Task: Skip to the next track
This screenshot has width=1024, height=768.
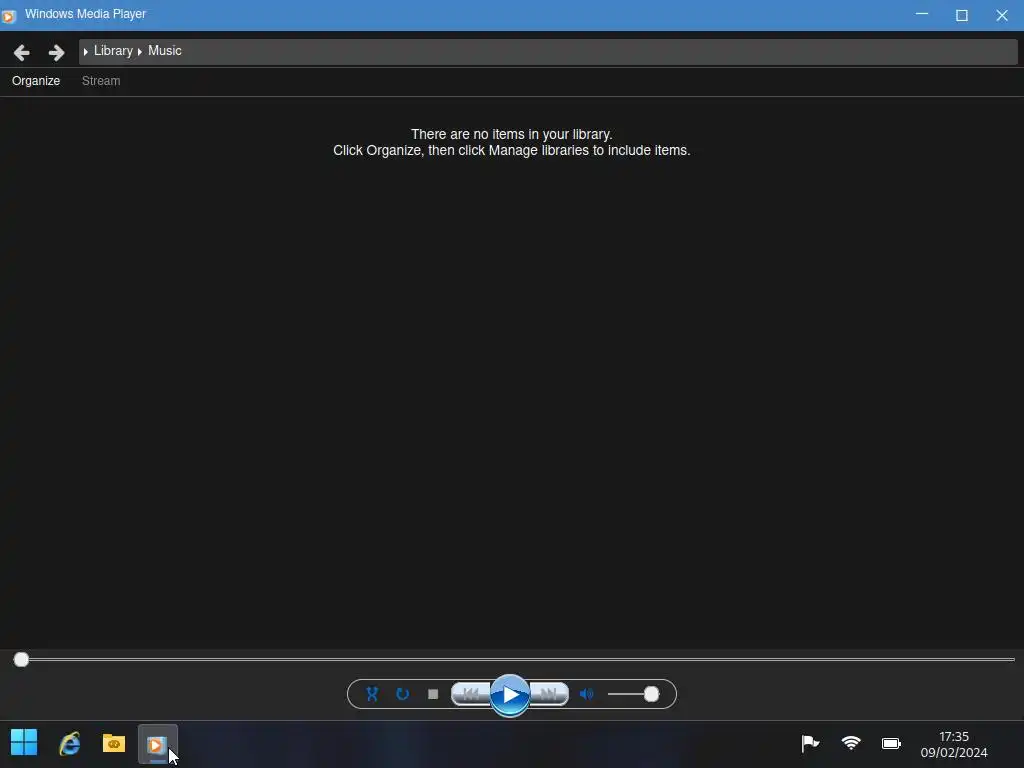Action: pos(549,694)
